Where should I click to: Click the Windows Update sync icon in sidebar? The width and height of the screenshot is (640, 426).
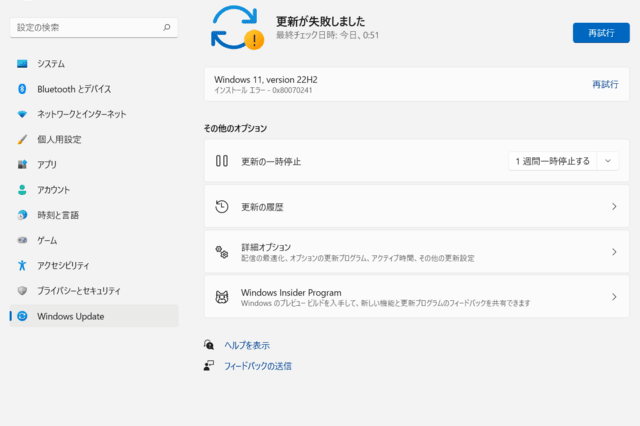(22, 316)
